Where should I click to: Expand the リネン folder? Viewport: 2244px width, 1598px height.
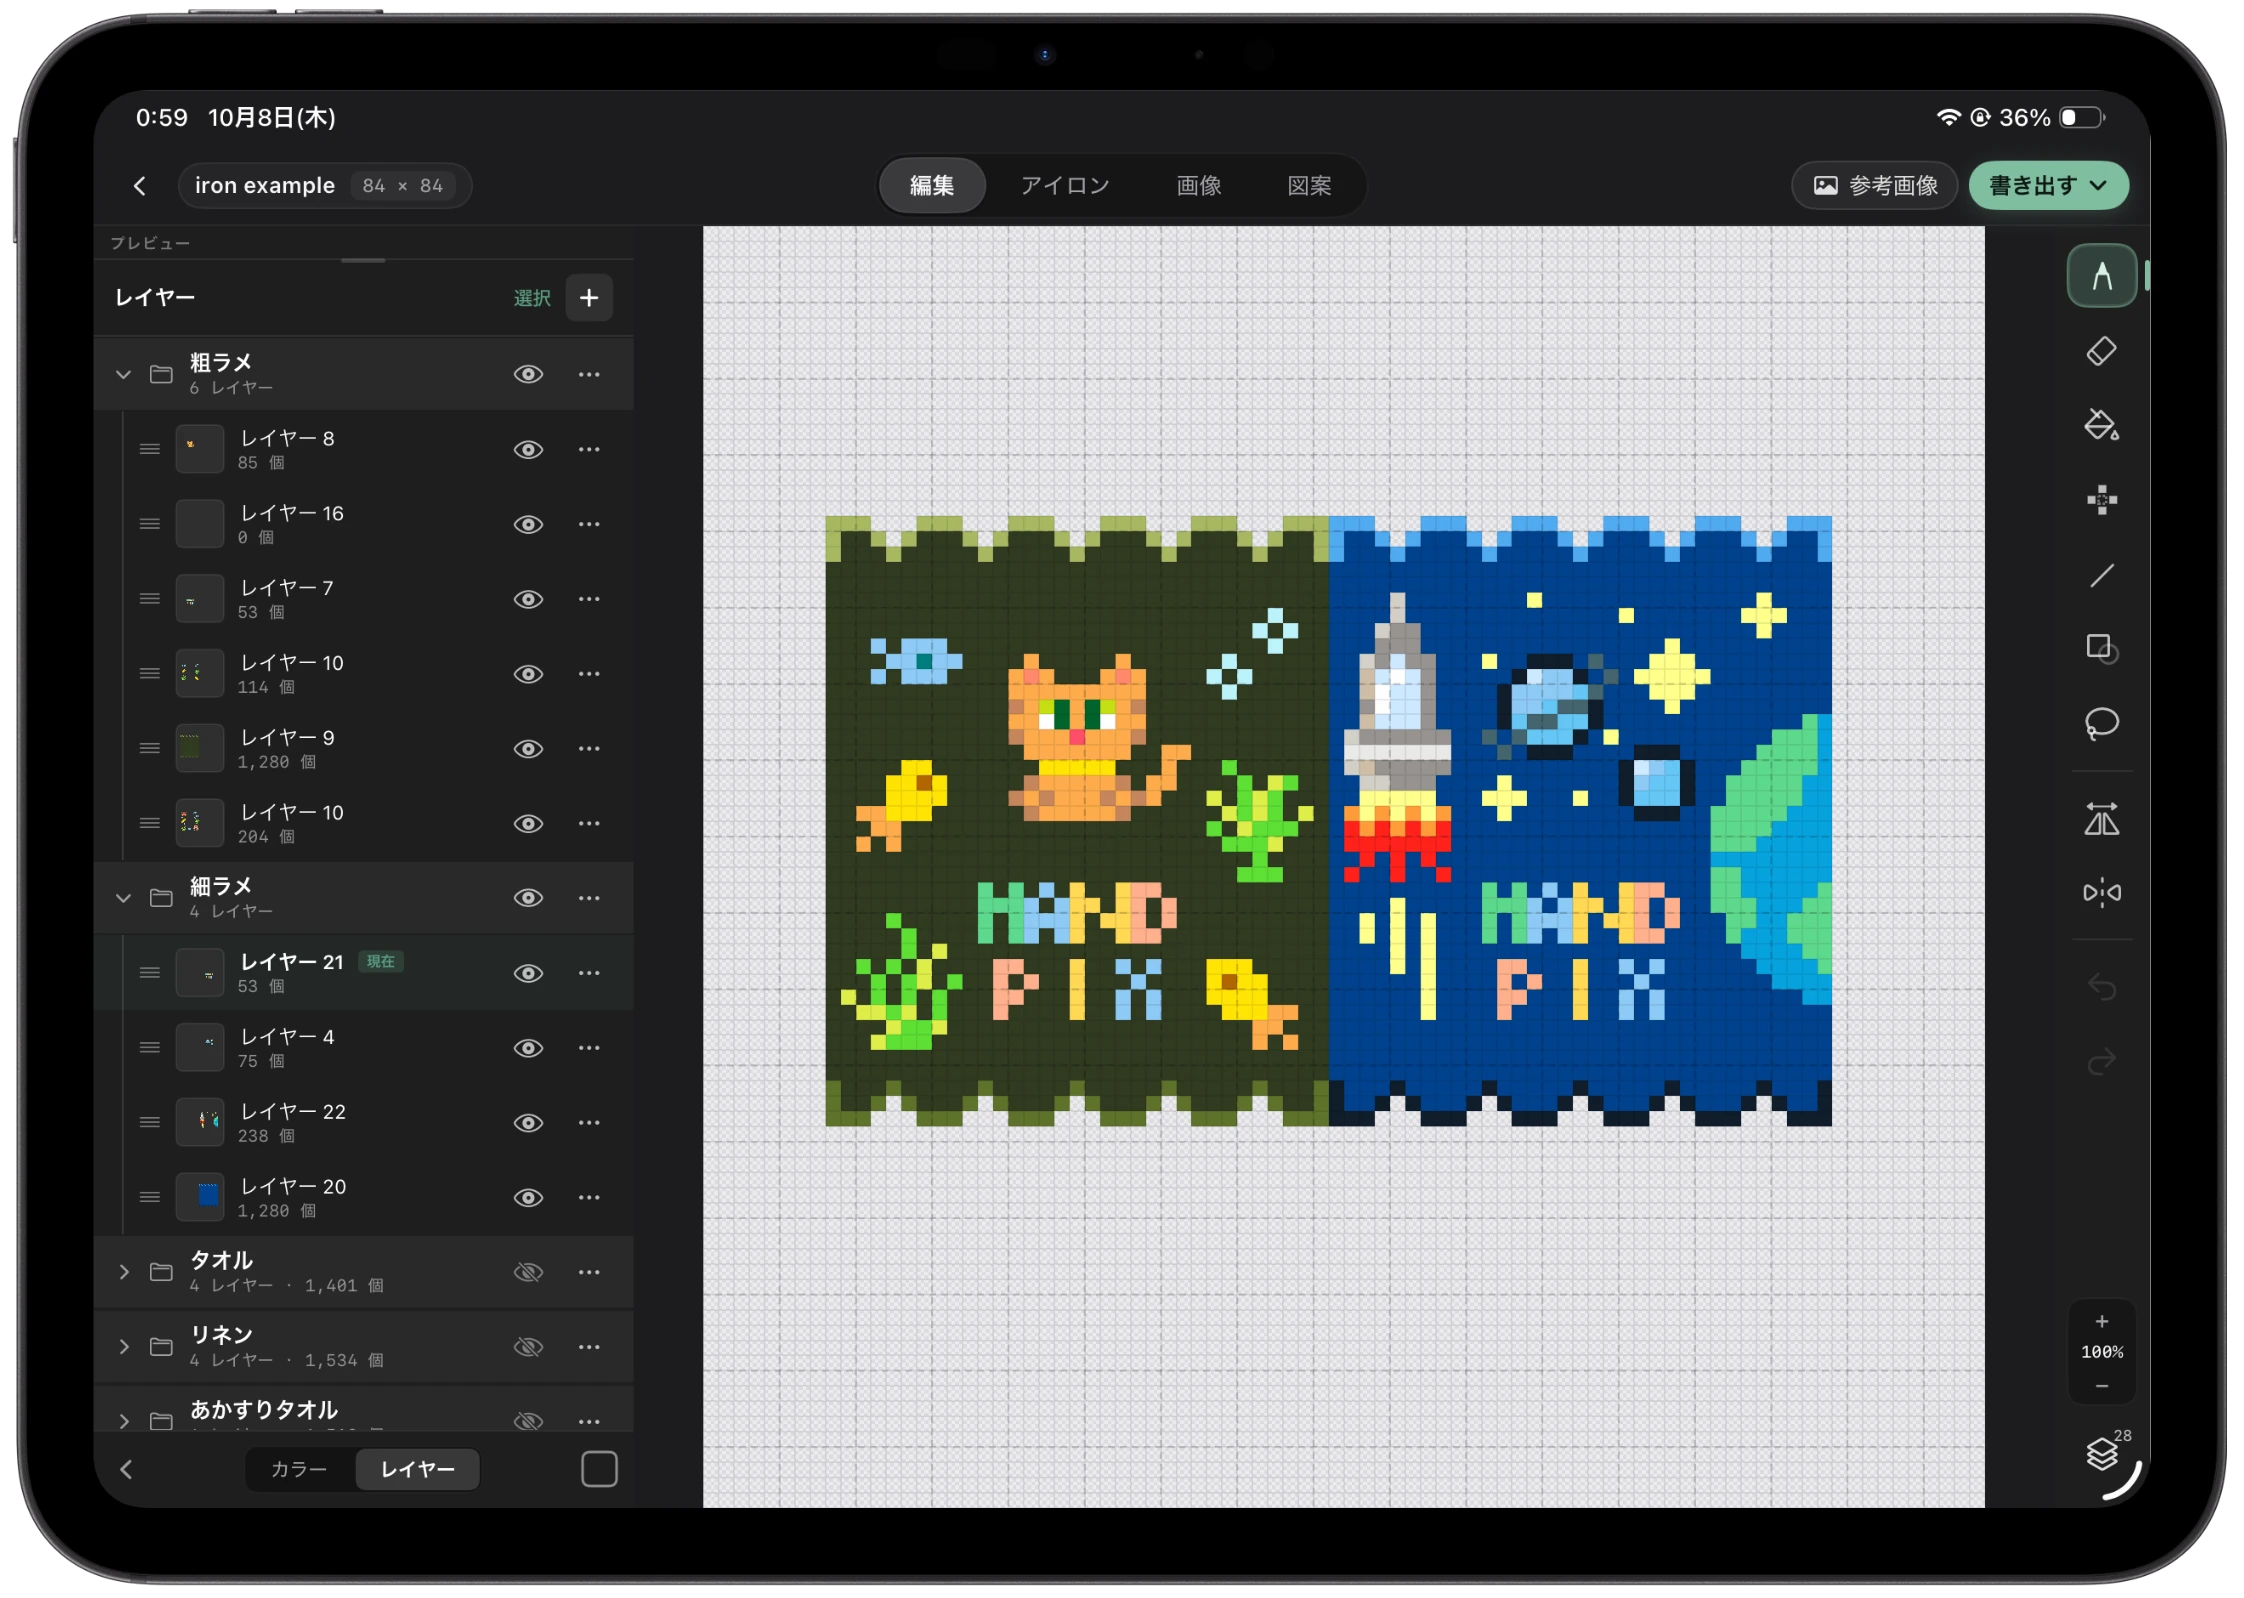point(123,1347)
